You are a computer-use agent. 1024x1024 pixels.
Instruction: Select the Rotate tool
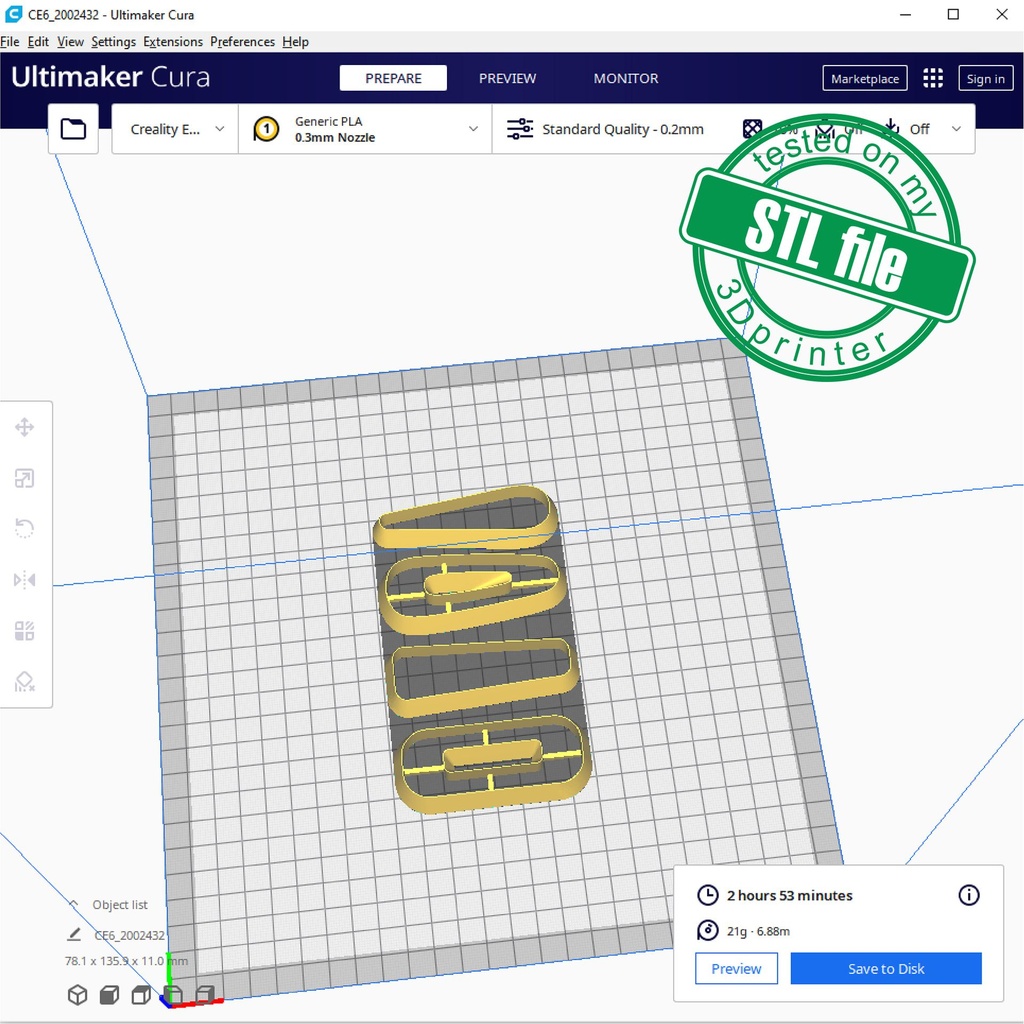coord(25,529)
